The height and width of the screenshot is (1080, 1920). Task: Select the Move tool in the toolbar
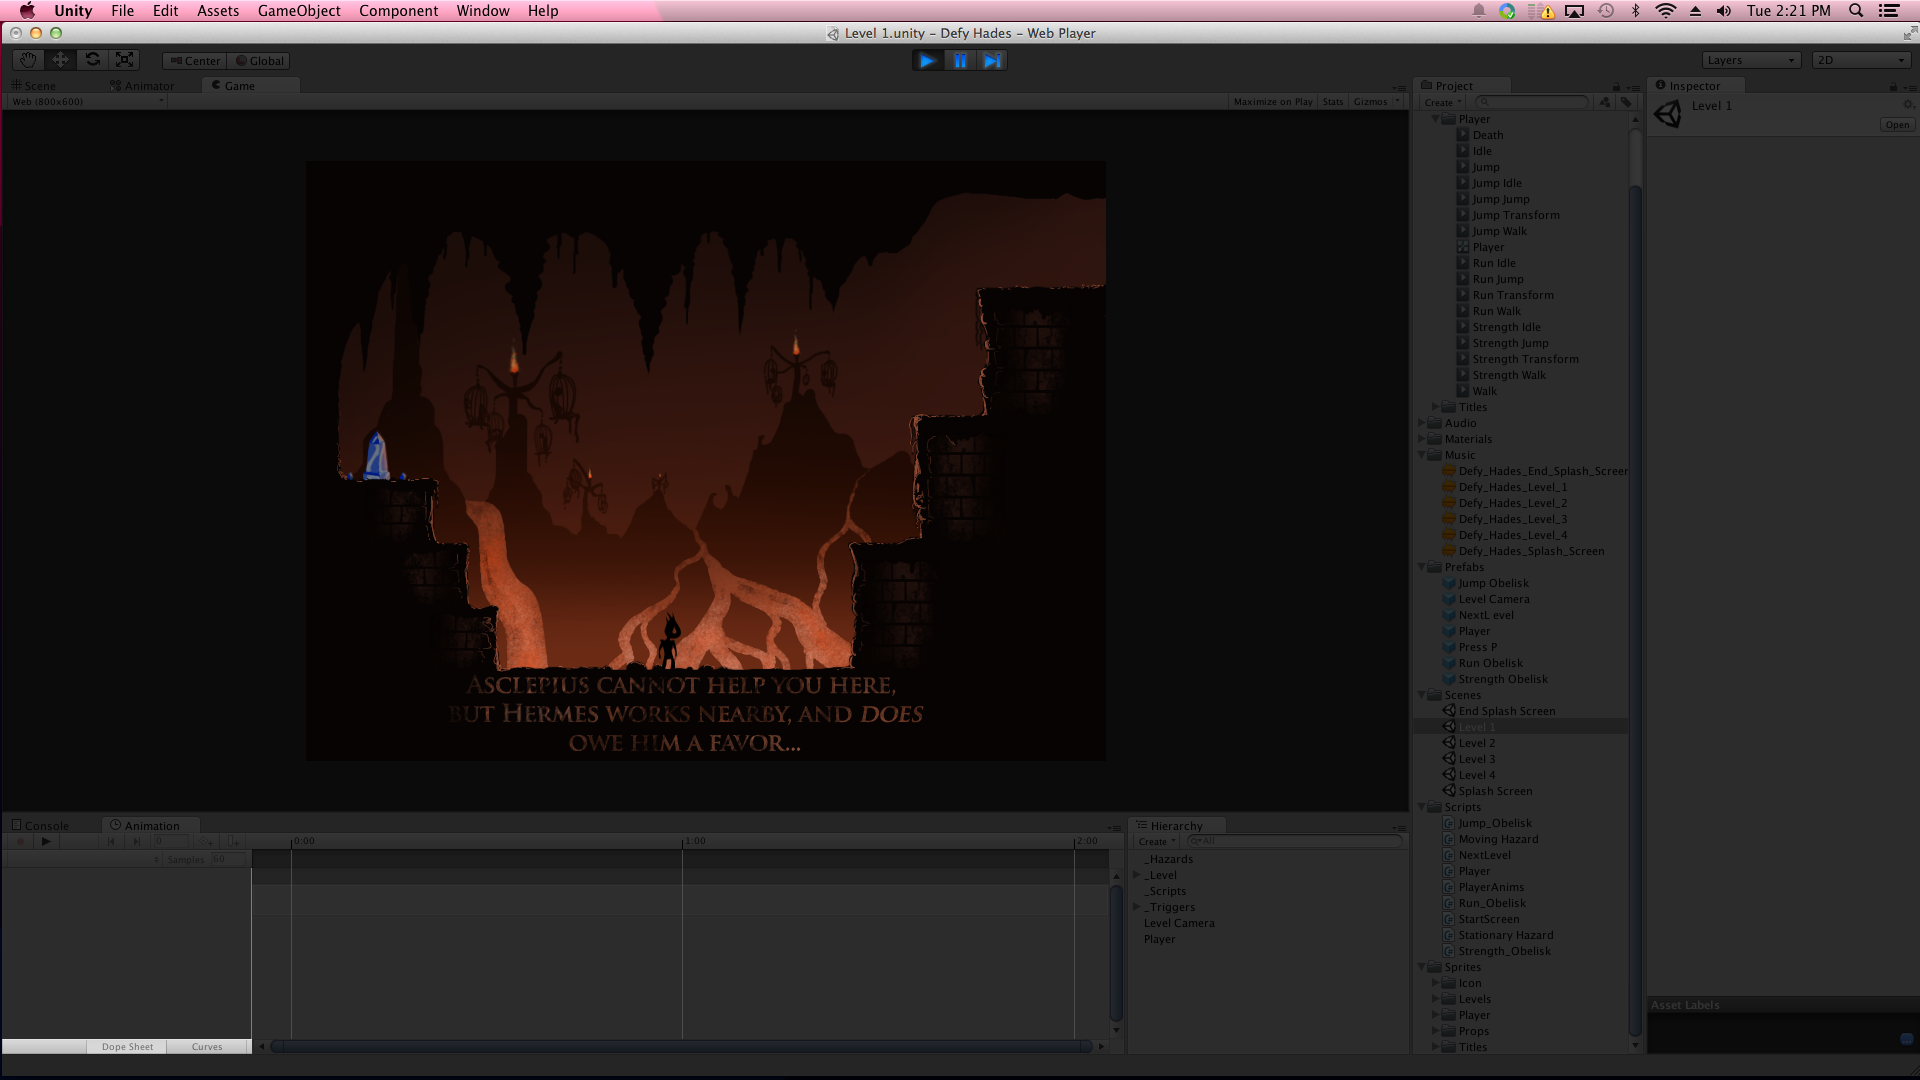click(60, 60)
